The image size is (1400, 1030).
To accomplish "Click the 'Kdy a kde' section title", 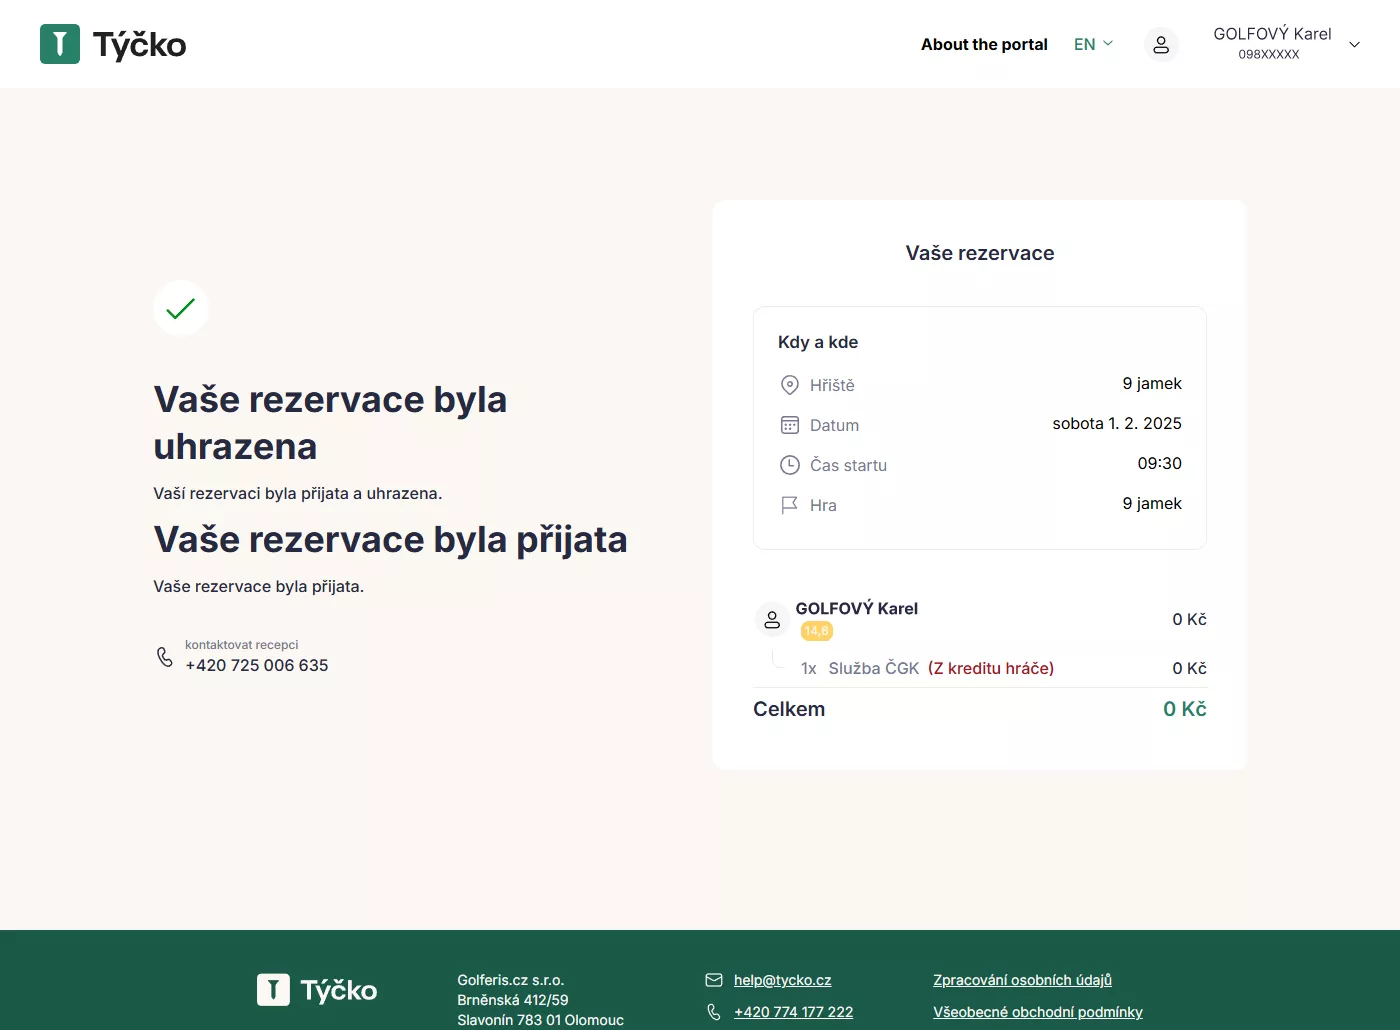I will click(818, 342).
